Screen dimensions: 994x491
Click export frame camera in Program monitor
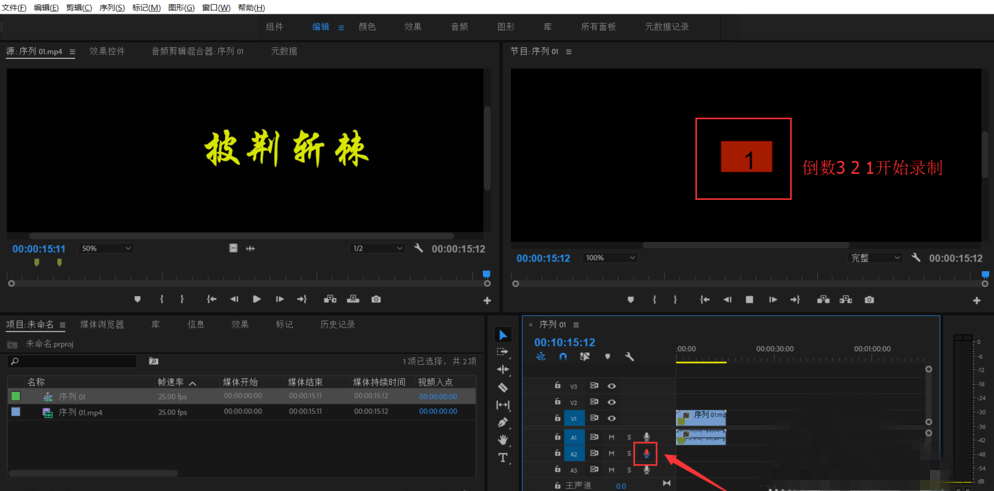tap(869, 299)
